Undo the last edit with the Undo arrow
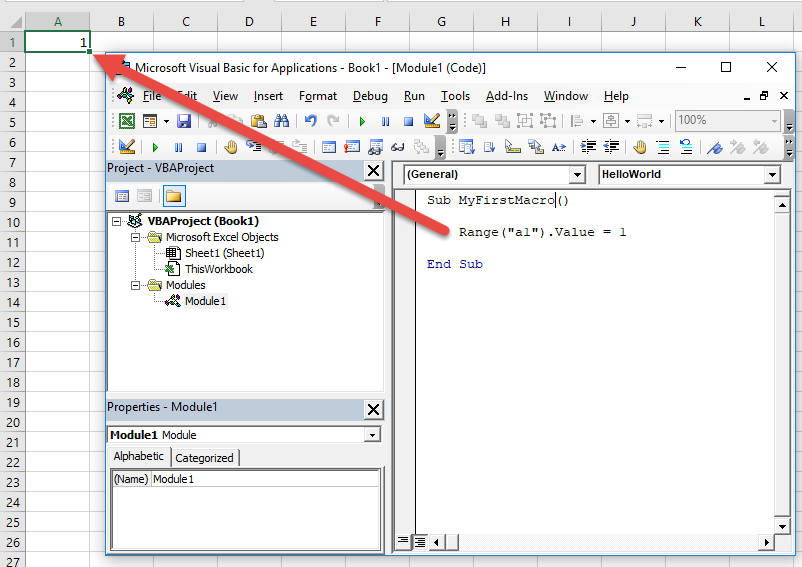This screenshot has height=567, width=802. click(x=310, y=121)
